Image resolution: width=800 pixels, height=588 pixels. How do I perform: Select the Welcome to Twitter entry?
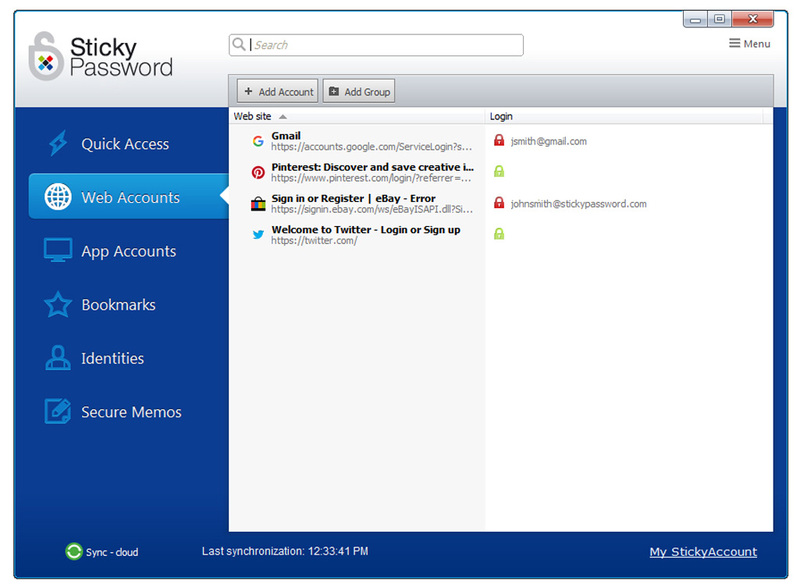[x=365, y=230]
